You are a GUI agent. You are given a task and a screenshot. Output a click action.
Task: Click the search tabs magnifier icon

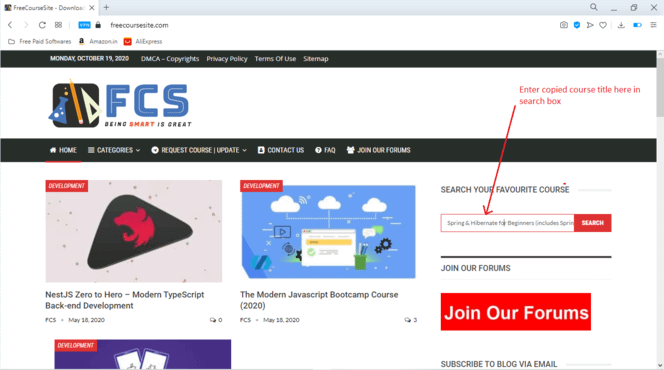(x=594, y=7)
